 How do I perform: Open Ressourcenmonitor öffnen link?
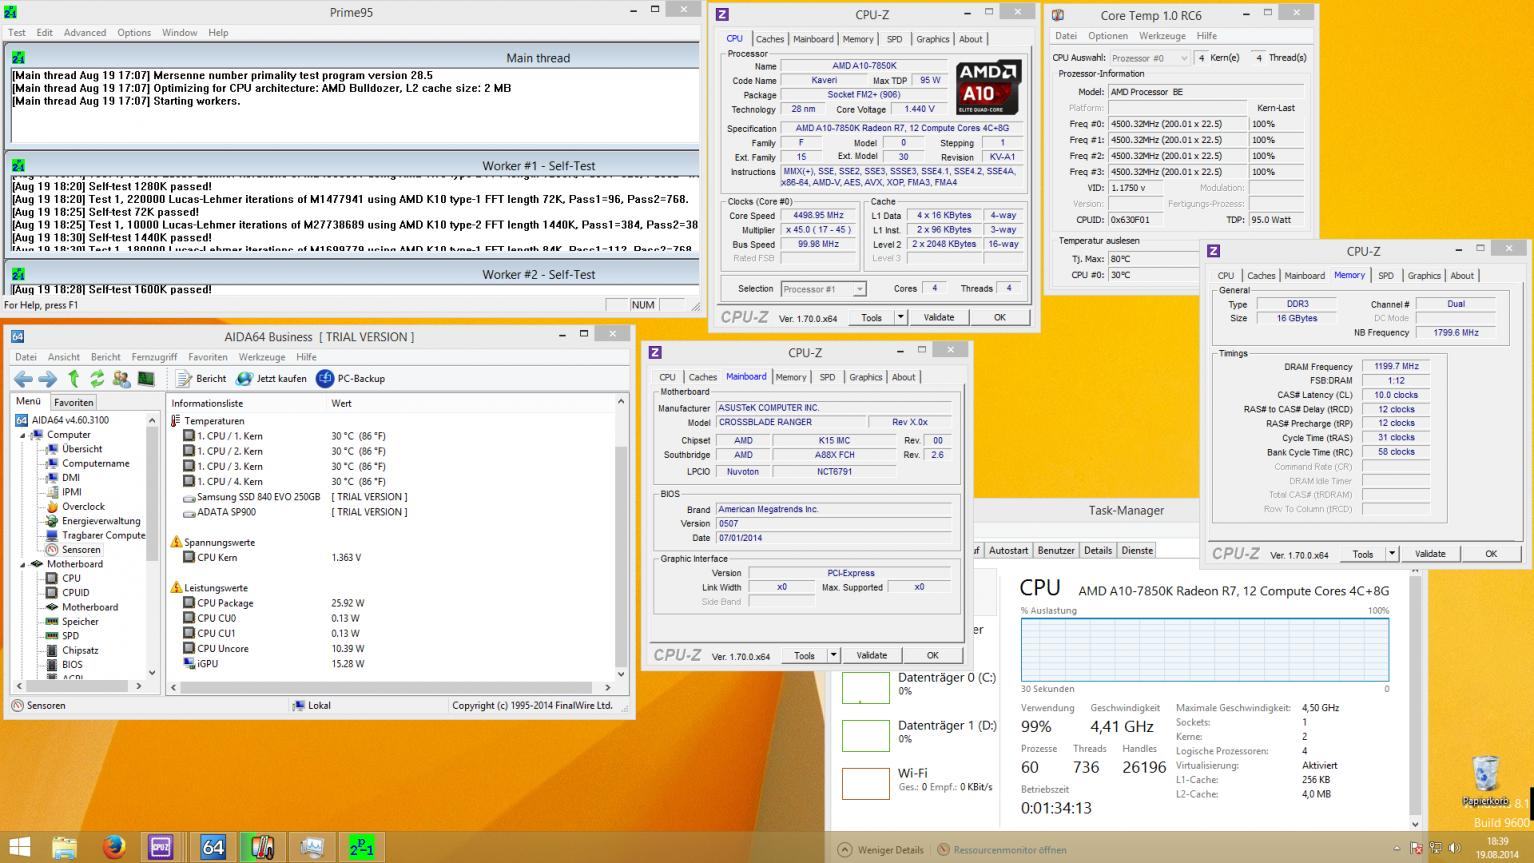click(1001, 850)
